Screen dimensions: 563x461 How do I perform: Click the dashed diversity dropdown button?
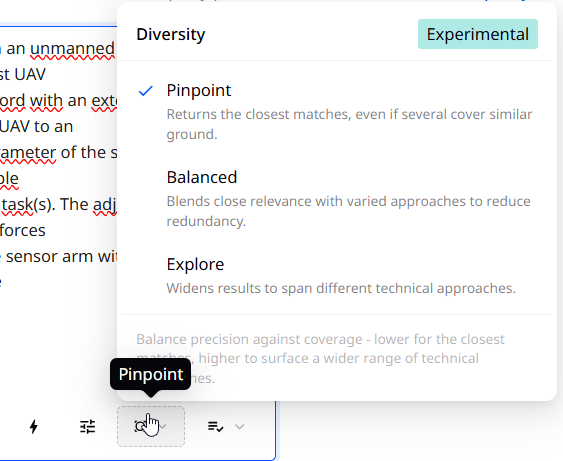click(151, 427)
